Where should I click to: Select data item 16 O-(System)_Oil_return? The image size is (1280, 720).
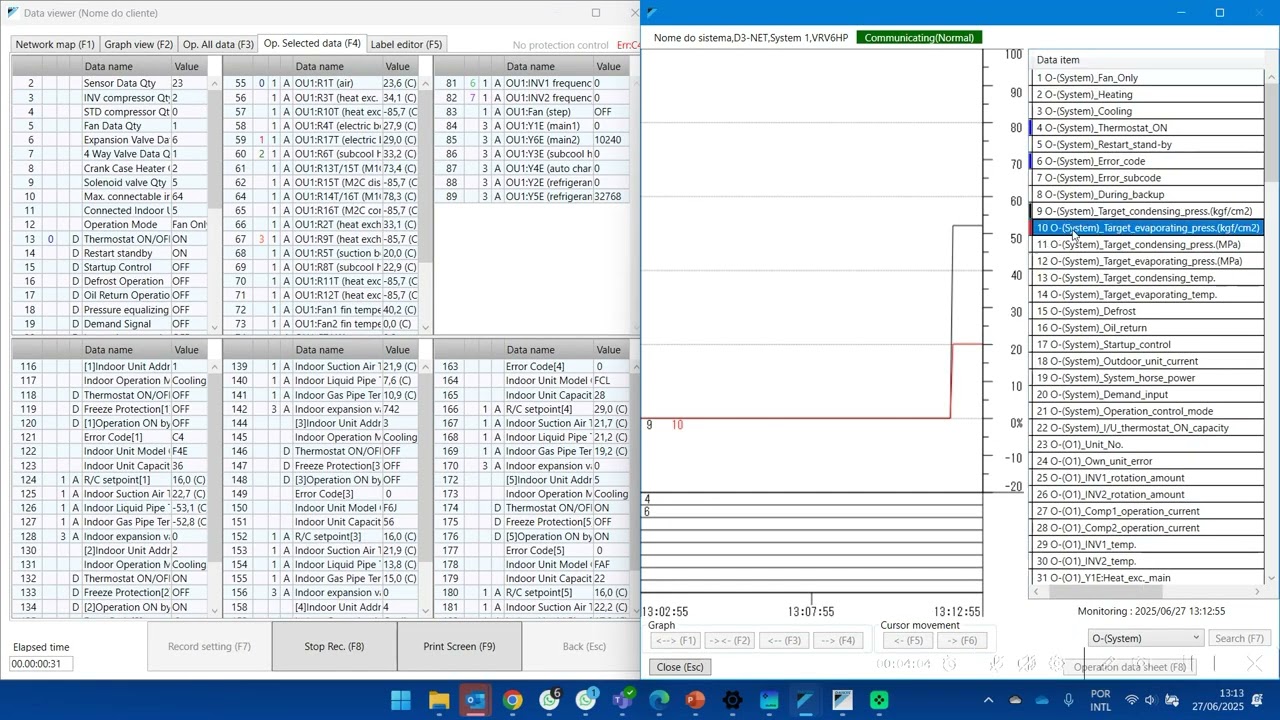1147,328
